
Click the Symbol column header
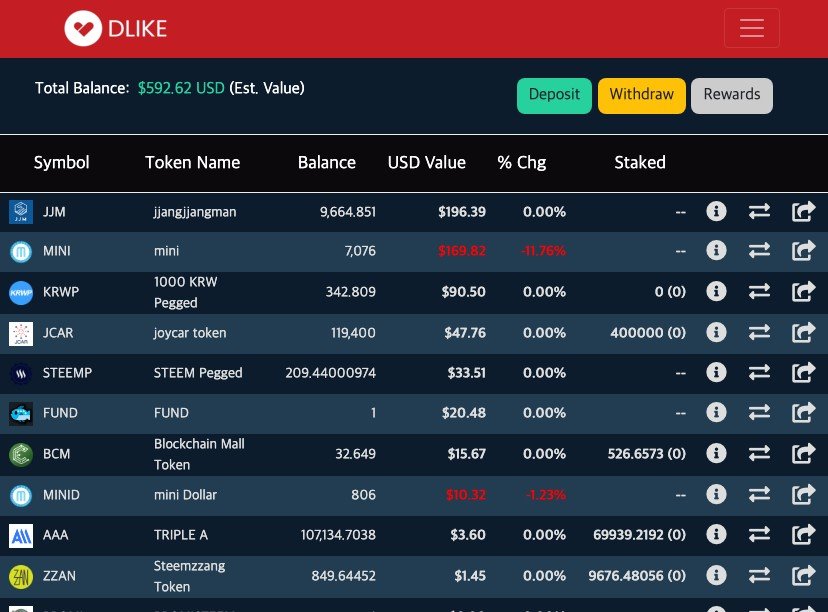61,163
